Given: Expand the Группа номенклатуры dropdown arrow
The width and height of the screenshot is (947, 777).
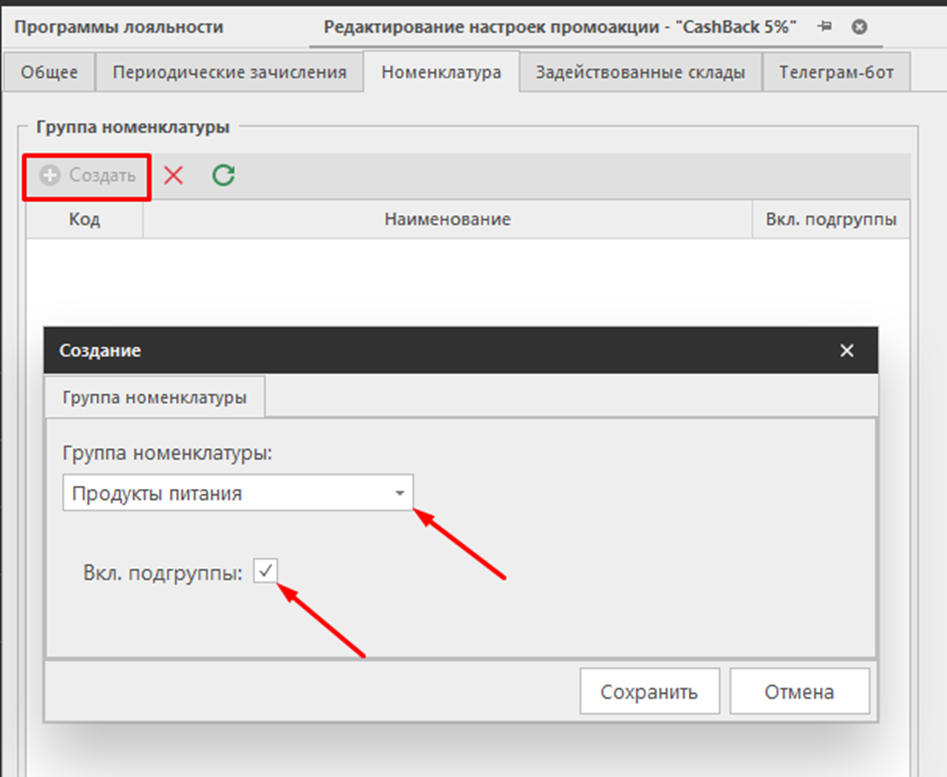Looking at the screenshot, I should (400, 494).
